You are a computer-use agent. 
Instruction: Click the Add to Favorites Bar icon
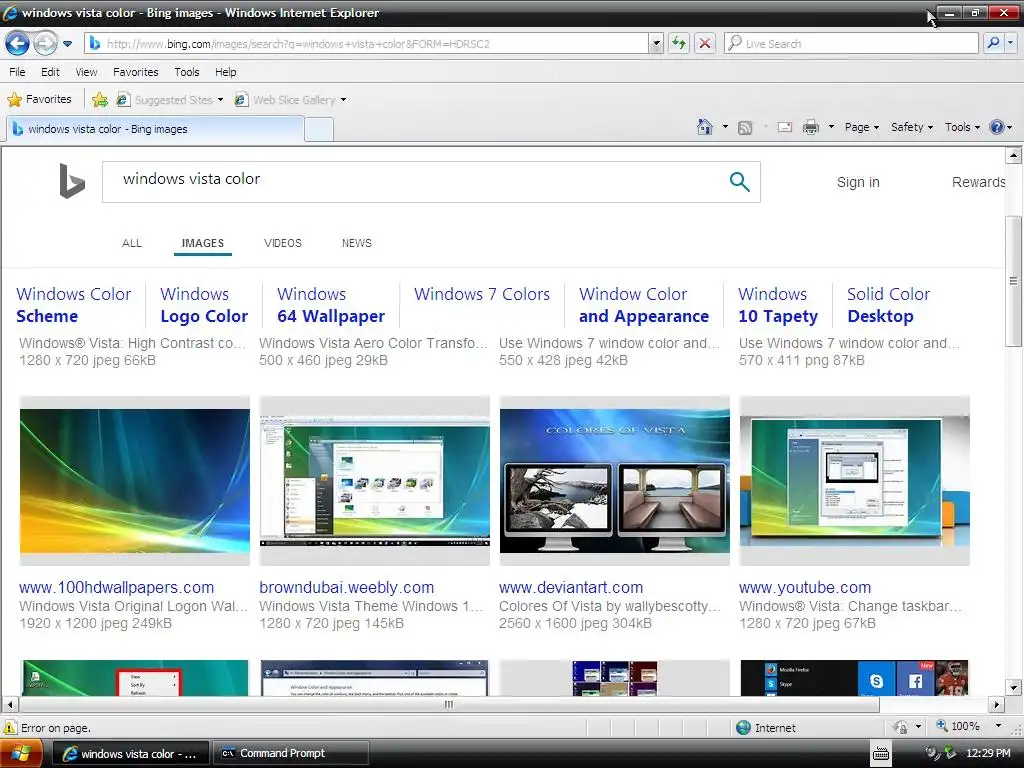point(100,99)
